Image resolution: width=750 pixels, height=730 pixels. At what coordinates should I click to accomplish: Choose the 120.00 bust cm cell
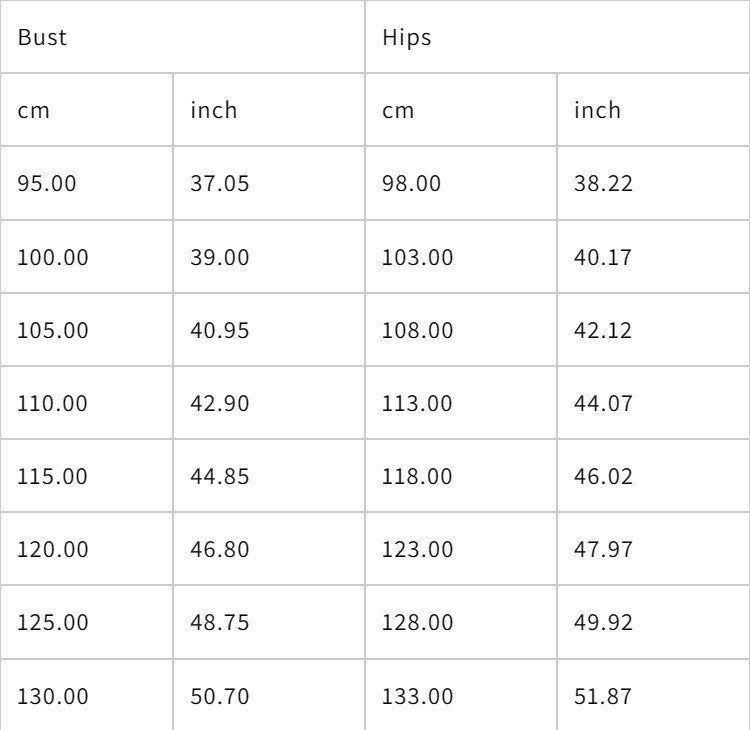point(52,549)
